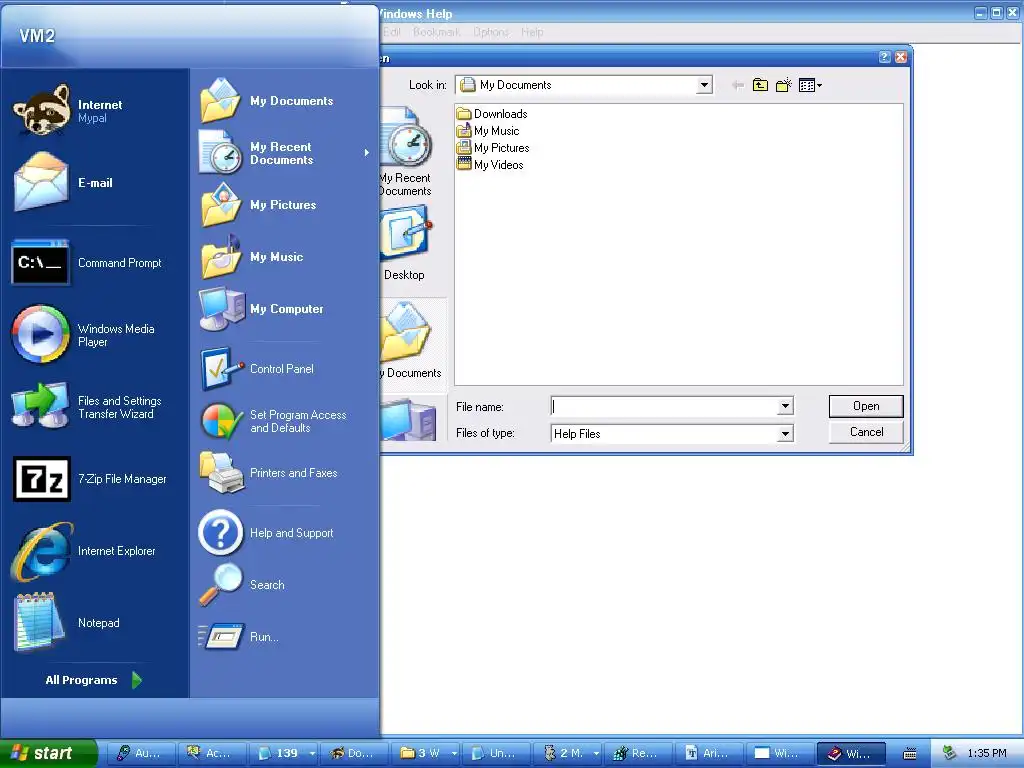Open the 139 taskbar group
The height and width of the screenshot is (768, 1024).
click(x=283, y=754)
